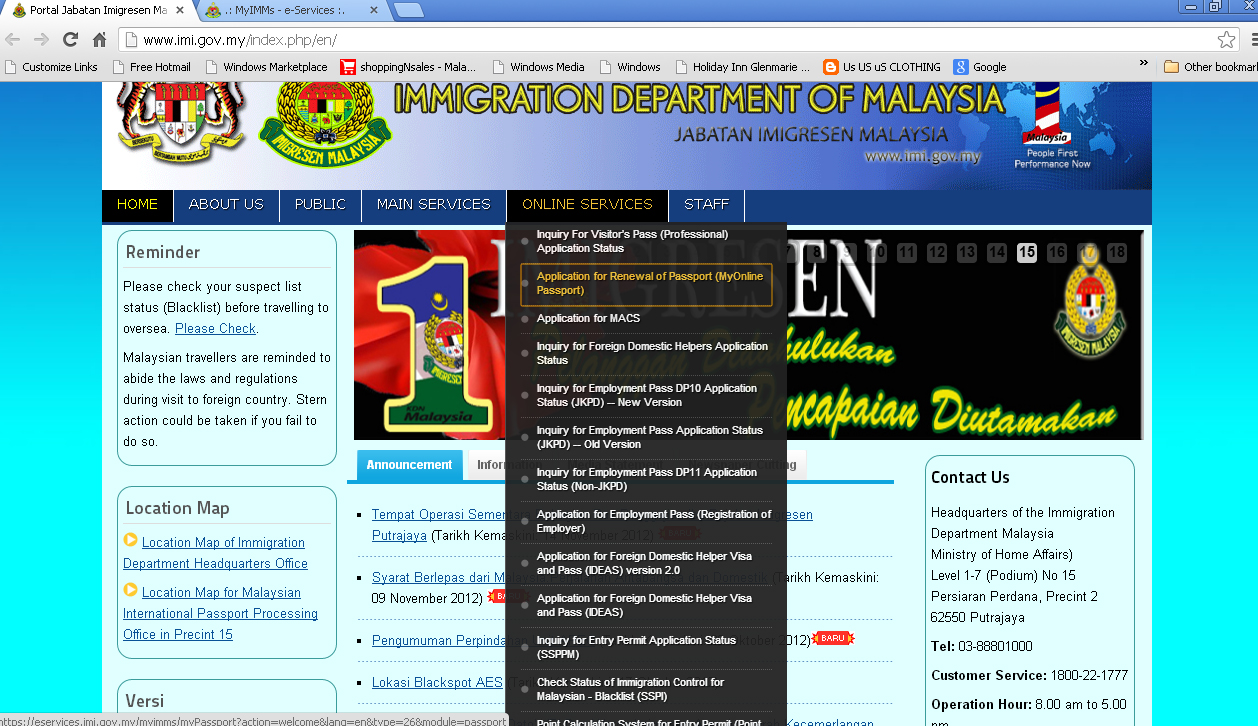Open the Windows Marketplace bookmark
Screen dimensions: 1258x726
coord(266,67)
